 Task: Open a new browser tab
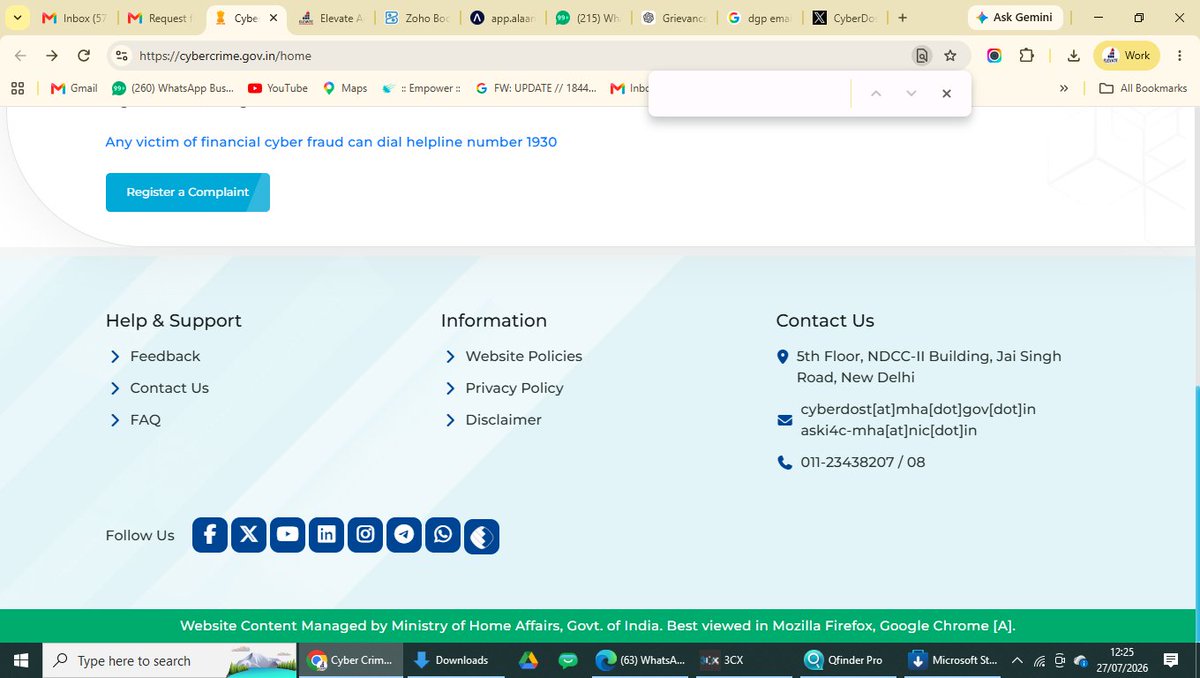pos(903,18)
